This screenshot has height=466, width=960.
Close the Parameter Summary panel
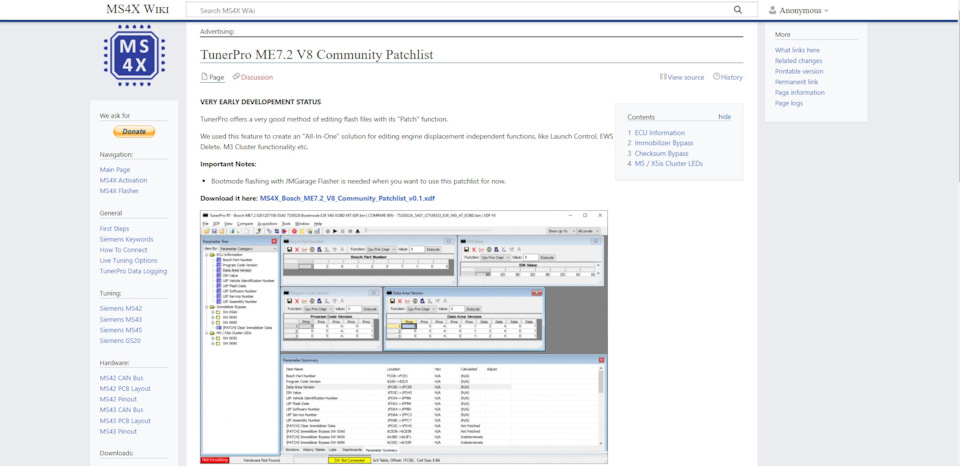pyautogui.click(x=601, y=359)
